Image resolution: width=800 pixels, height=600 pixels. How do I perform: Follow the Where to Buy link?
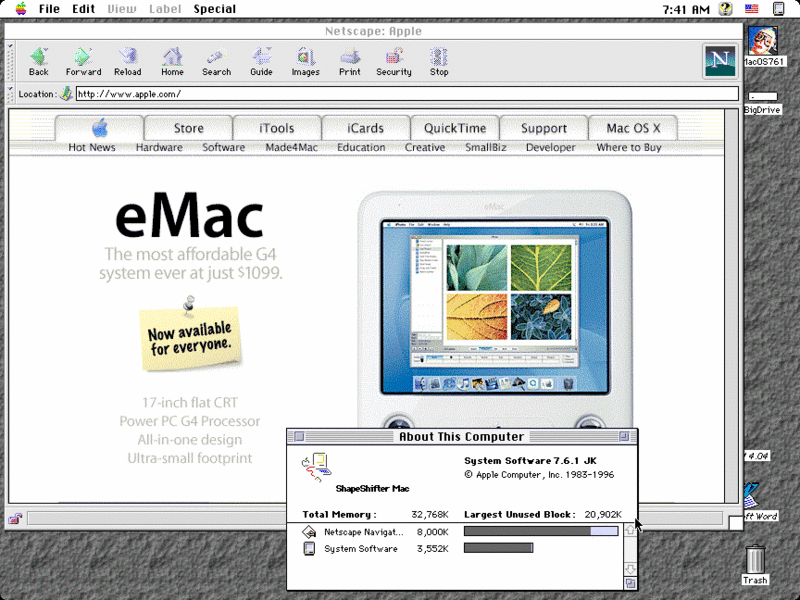coord(629,147)
